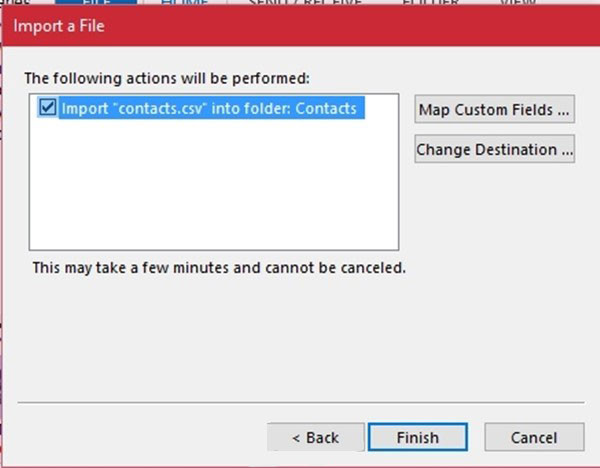Click the Import a File title bar
This screenshot has width=600, height=468.
click(x=301, y=26)
